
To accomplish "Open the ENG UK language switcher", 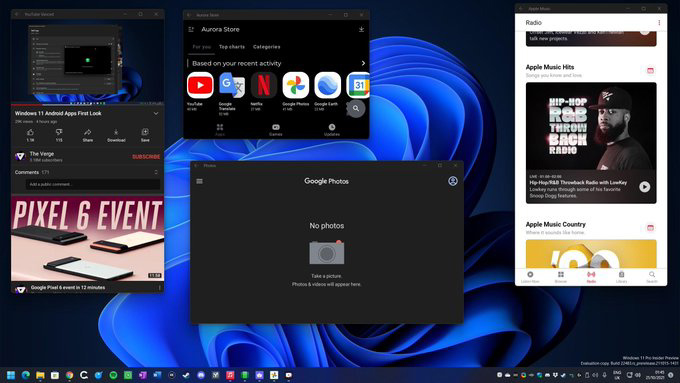I will coord(617,375).
